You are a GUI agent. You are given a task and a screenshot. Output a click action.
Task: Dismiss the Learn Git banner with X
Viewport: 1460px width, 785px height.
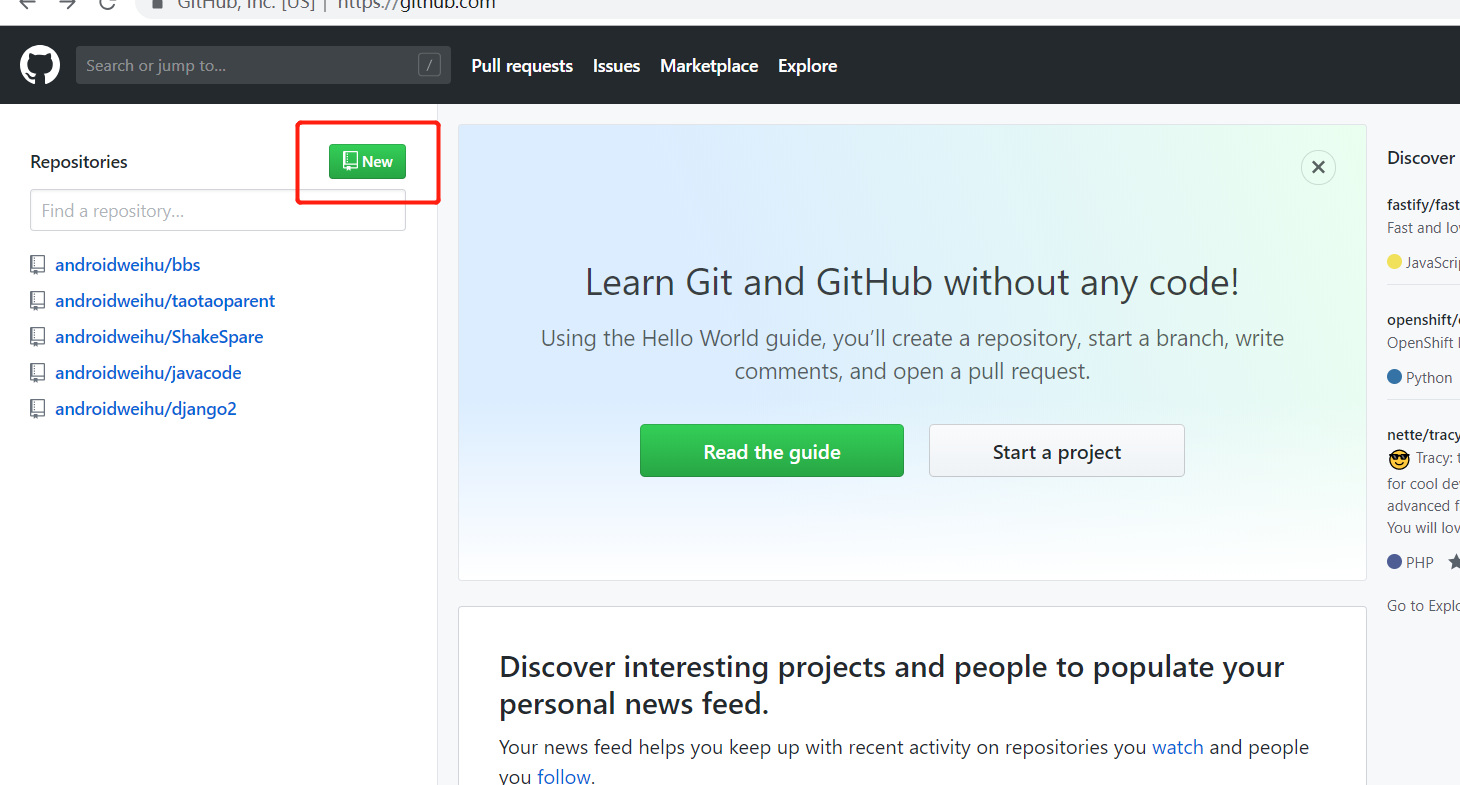(1318, 167)
